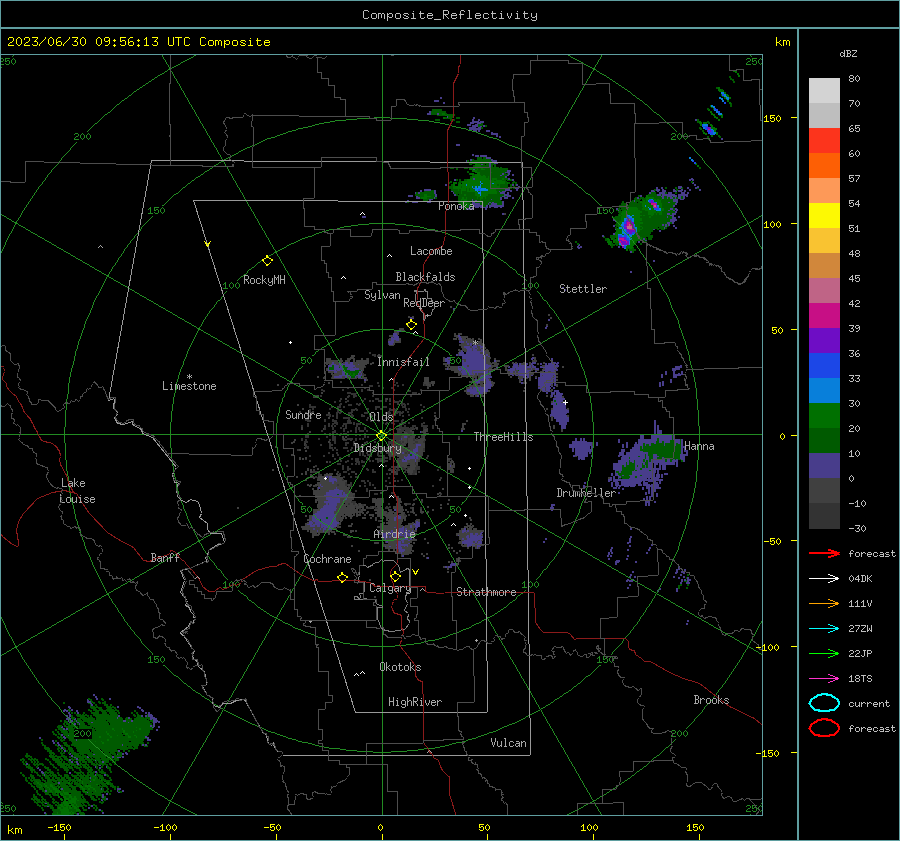This screenshot has width=900, height=841.
Task: Click the cyan current ellipse icon
Action: click(x=824, y=703)
